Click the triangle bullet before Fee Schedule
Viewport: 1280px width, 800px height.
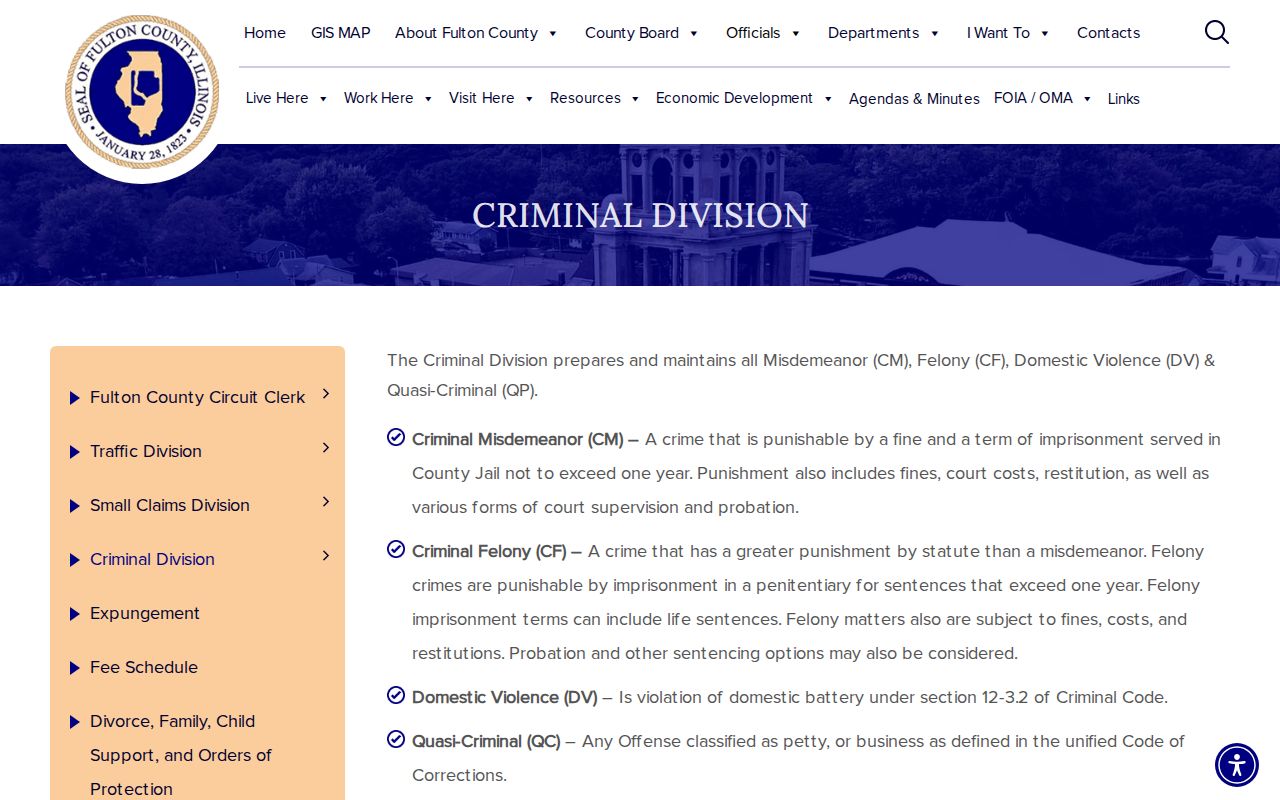point(75,668)
